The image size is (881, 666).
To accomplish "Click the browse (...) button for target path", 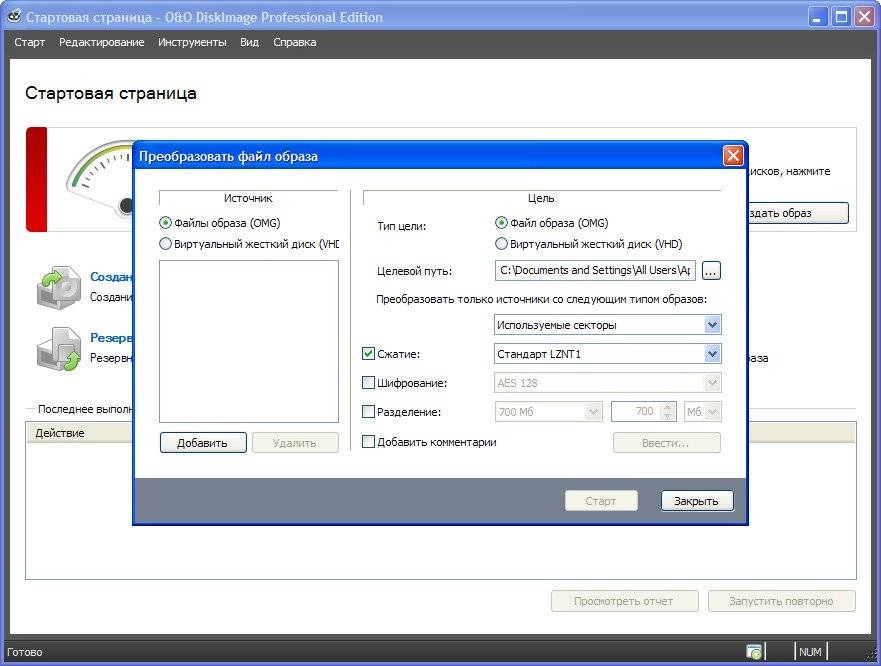I will [x=711, y=270].
